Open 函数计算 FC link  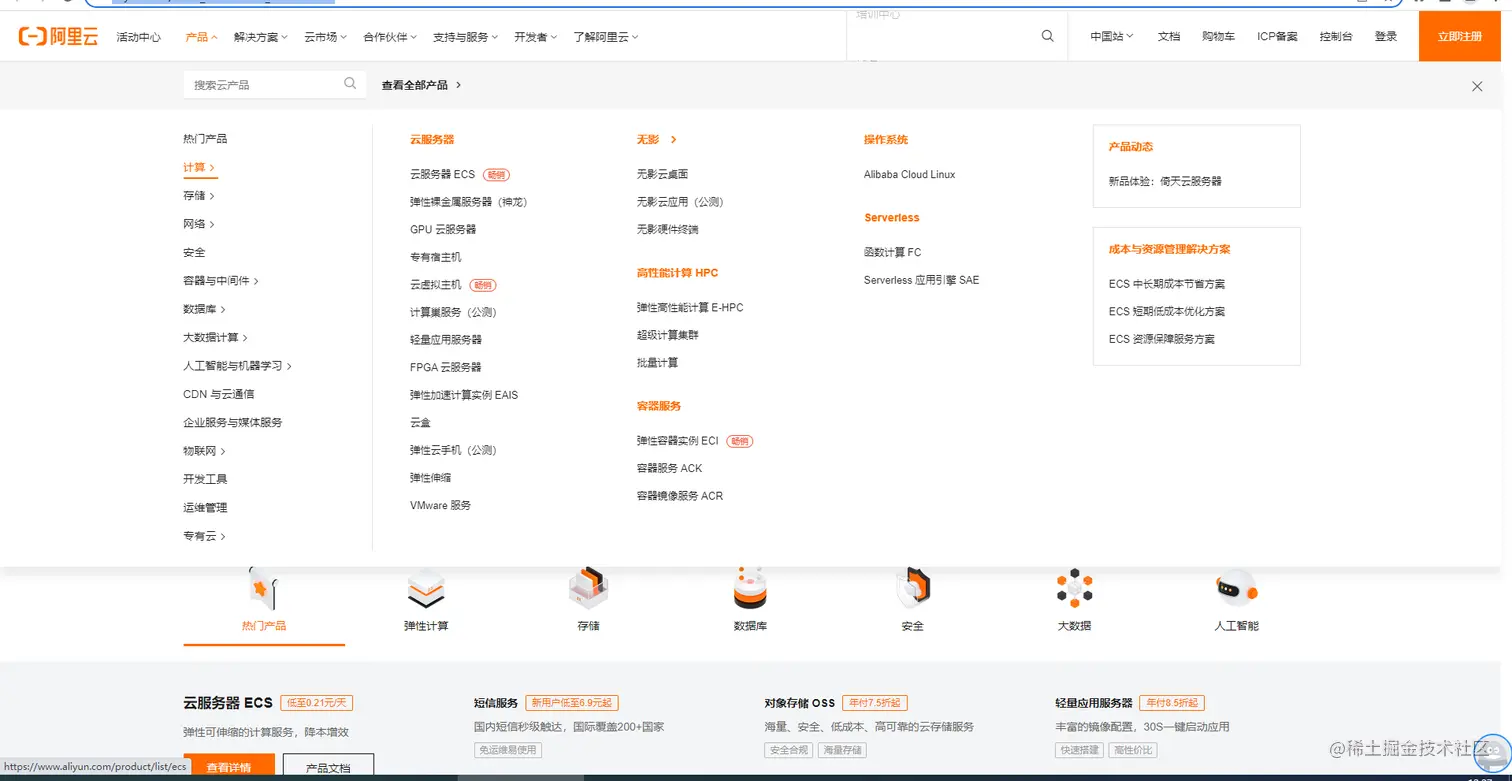893,252
